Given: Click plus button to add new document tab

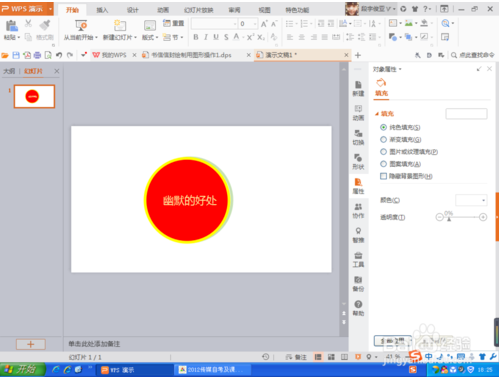Looking at the screenshot, I should tap(358, 55).
